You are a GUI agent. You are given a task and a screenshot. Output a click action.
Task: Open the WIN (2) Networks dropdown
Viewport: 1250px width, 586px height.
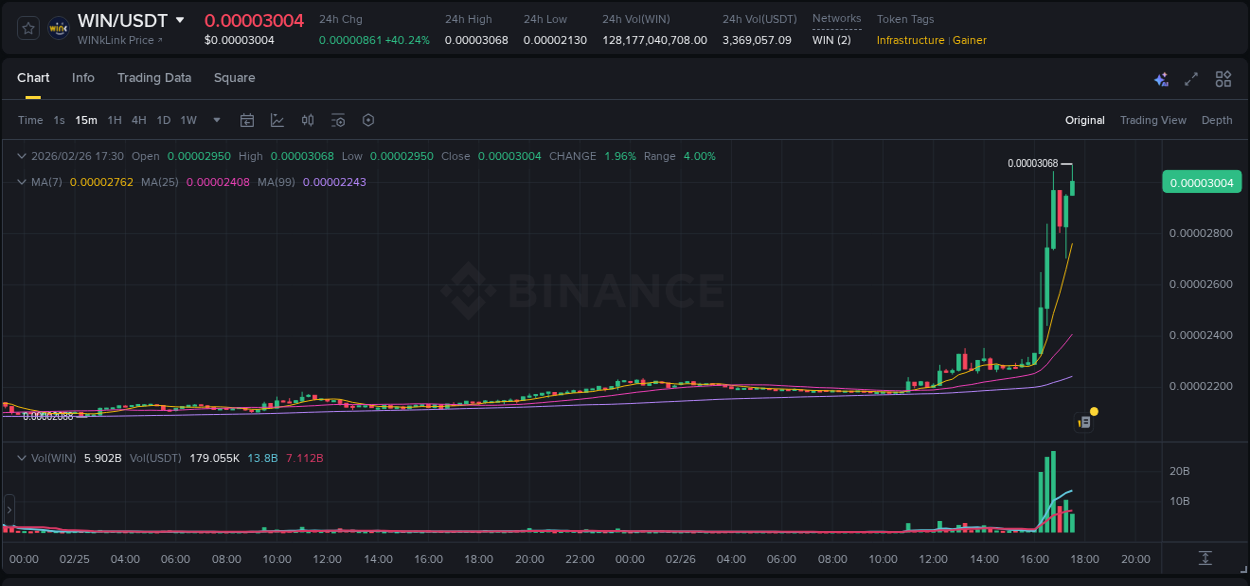coord(833,40)
